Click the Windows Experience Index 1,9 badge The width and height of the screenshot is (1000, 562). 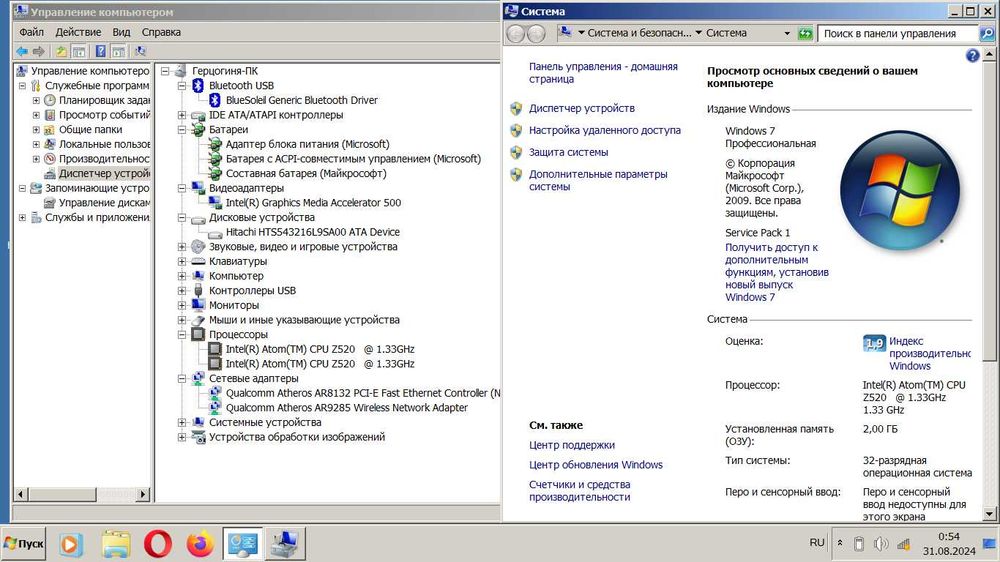pyautogui.click(x=874, y=344)
